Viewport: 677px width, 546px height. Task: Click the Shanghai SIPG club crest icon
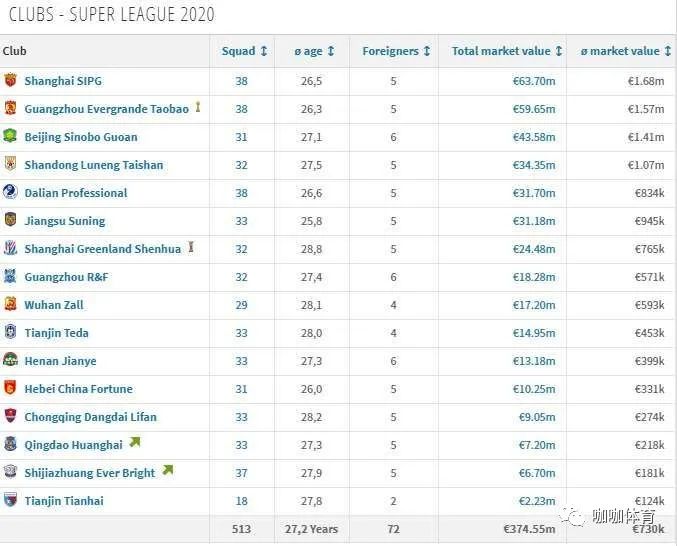(x=10, y=81)
